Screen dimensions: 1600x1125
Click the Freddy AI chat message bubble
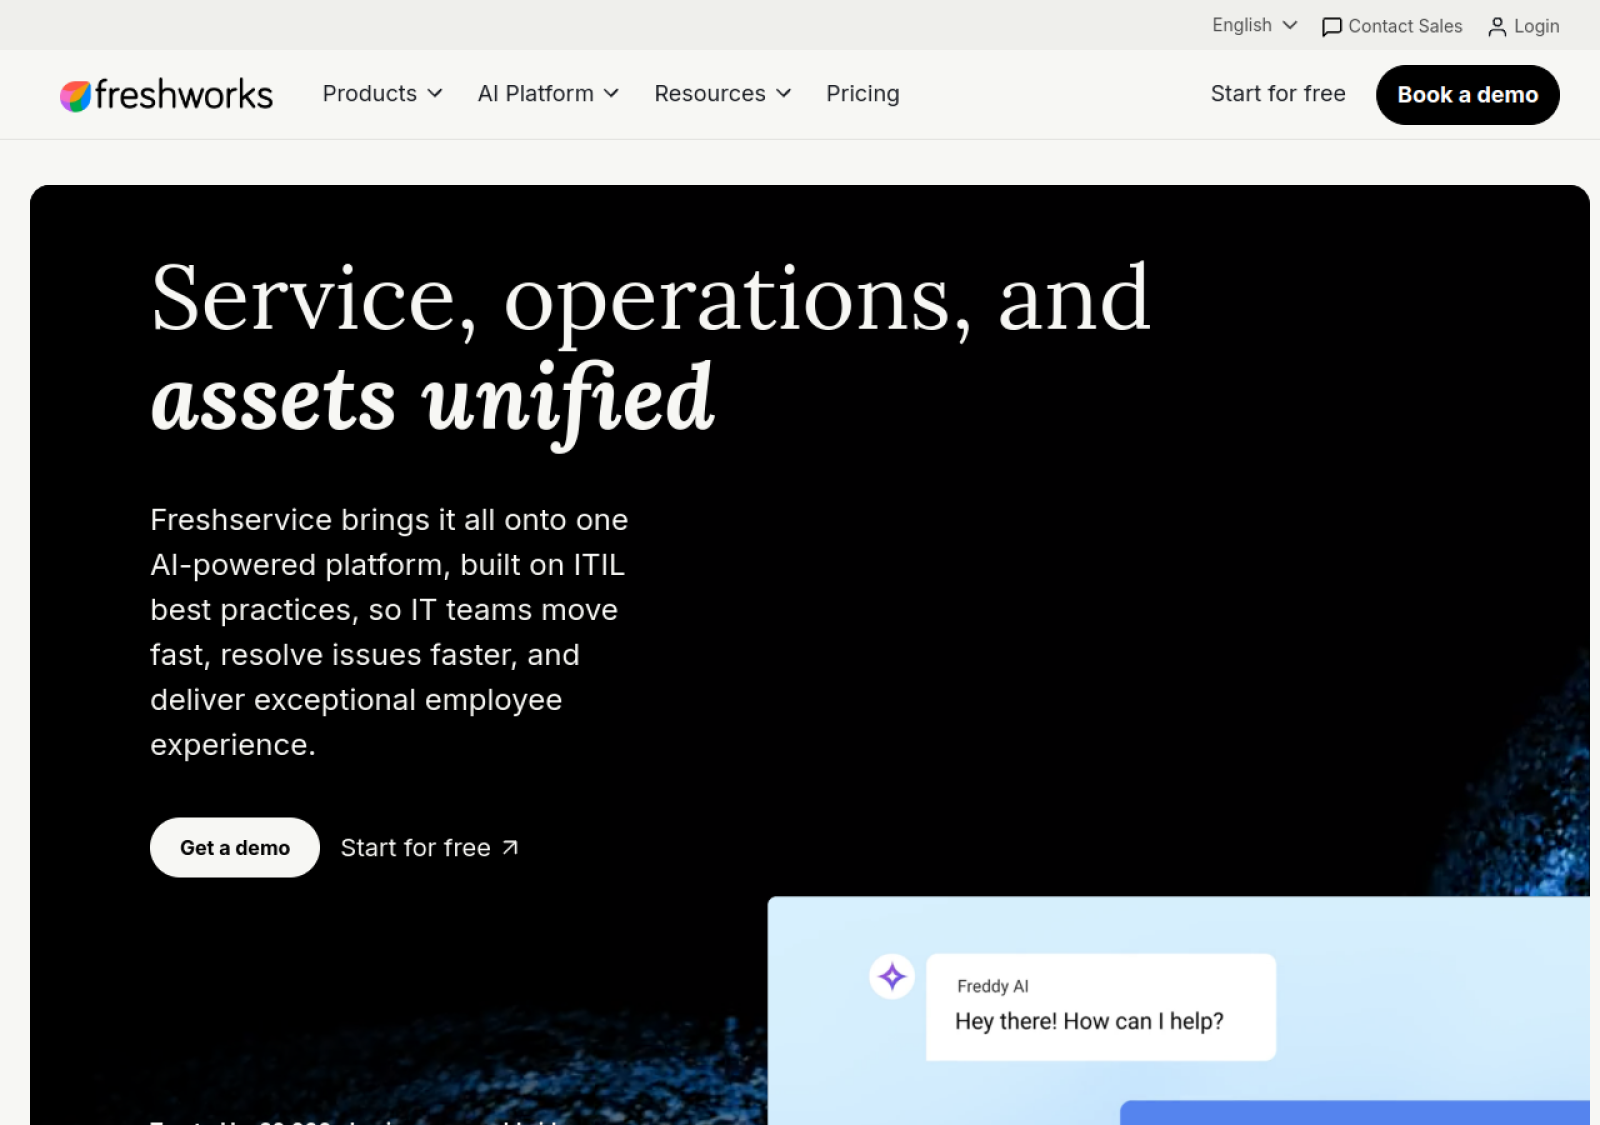(x=1101, y=1007)
